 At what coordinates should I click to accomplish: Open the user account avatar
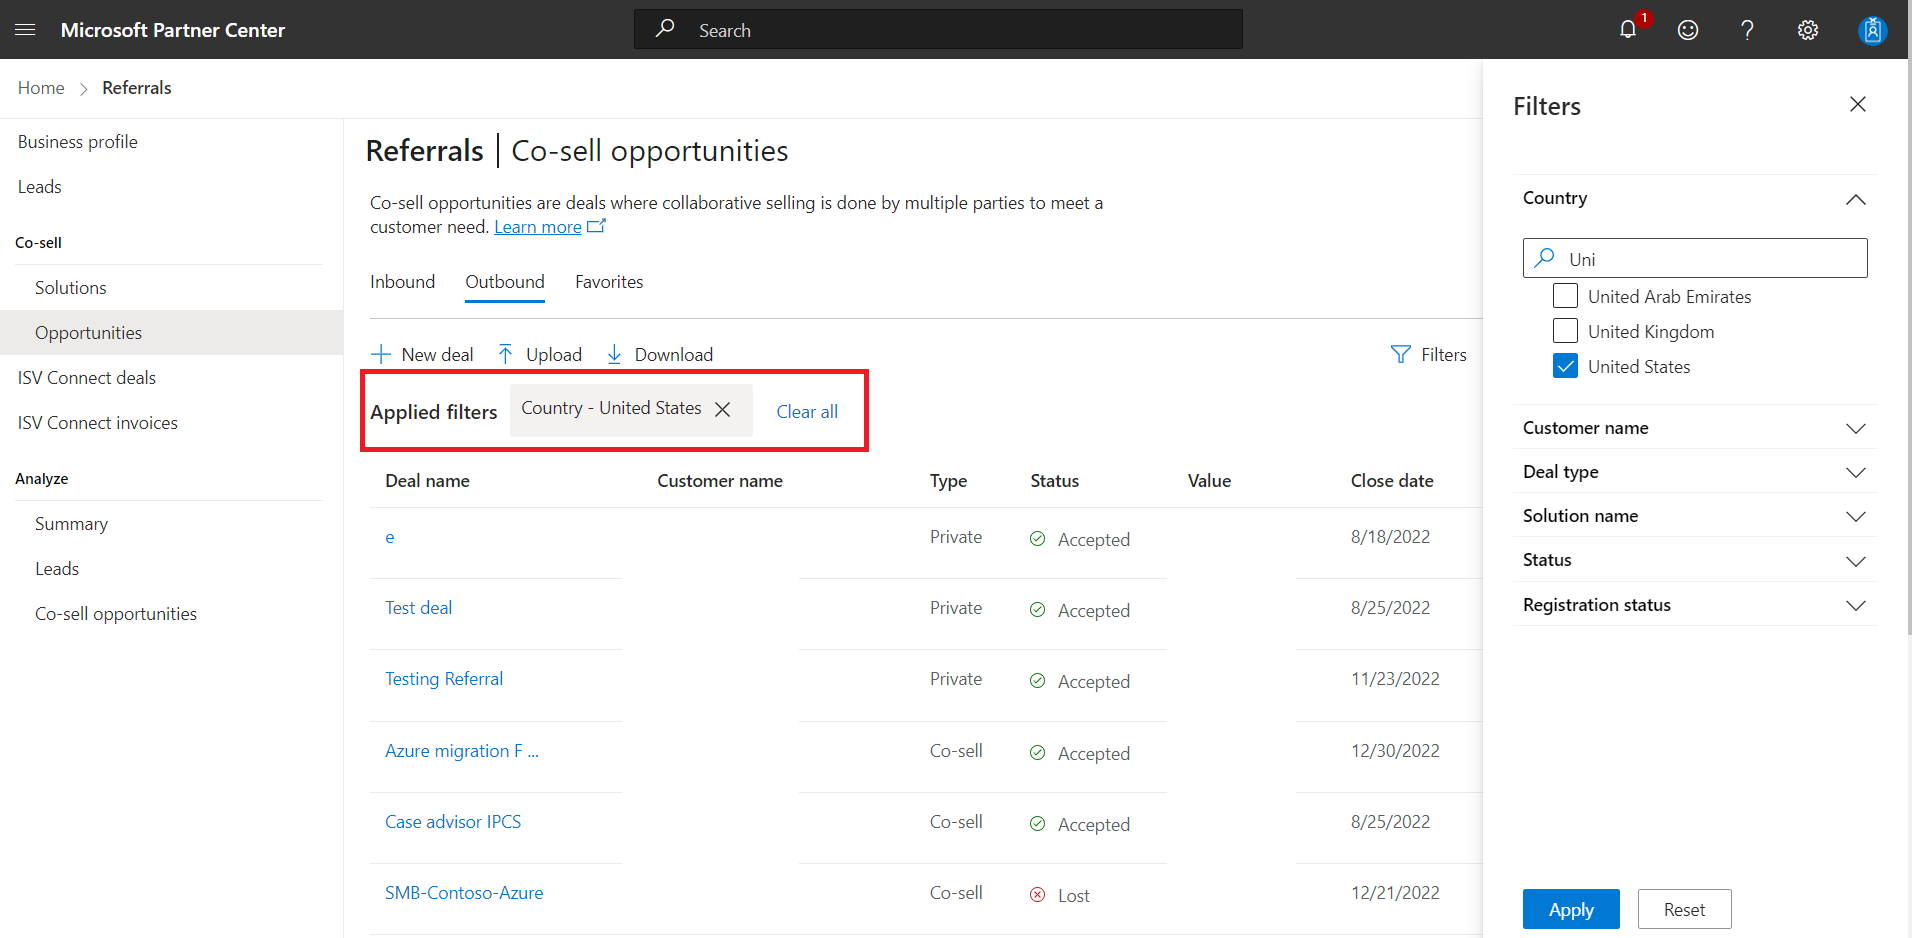[x=1872, y=30]
